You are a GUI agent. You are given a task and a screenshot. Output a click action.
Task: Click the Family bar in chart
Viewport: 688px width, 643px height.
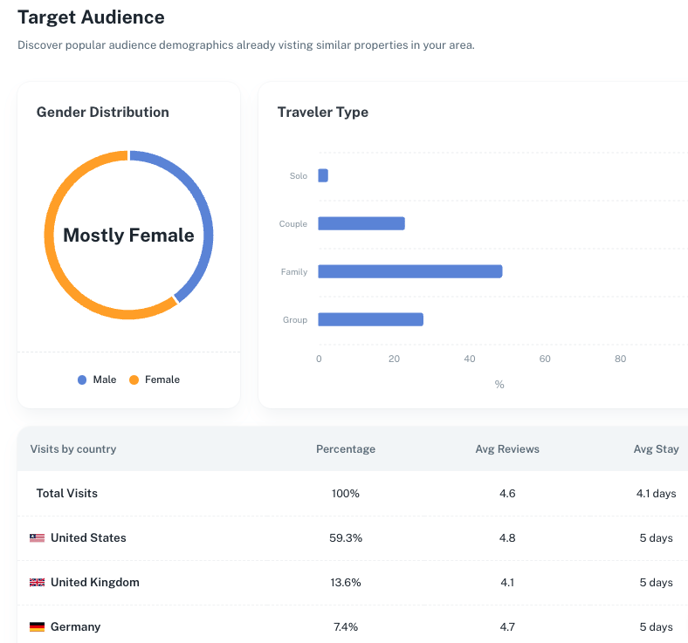coord(410,271)
